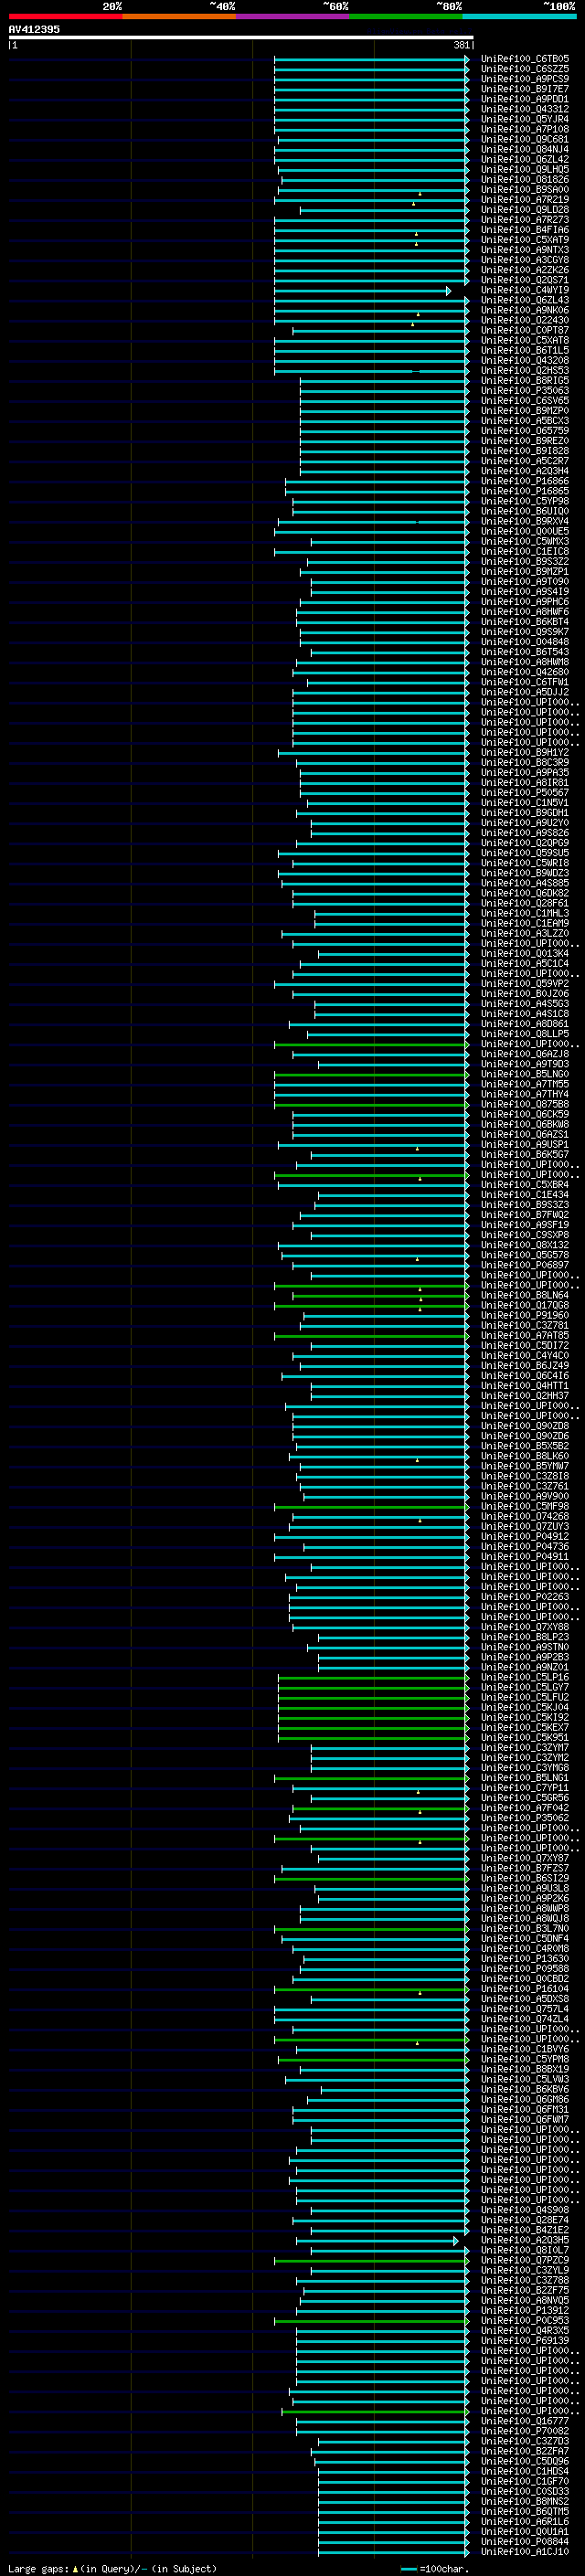
Task: Click hit label UniRef100_P69139
Action: click(x=524, y=2341)
